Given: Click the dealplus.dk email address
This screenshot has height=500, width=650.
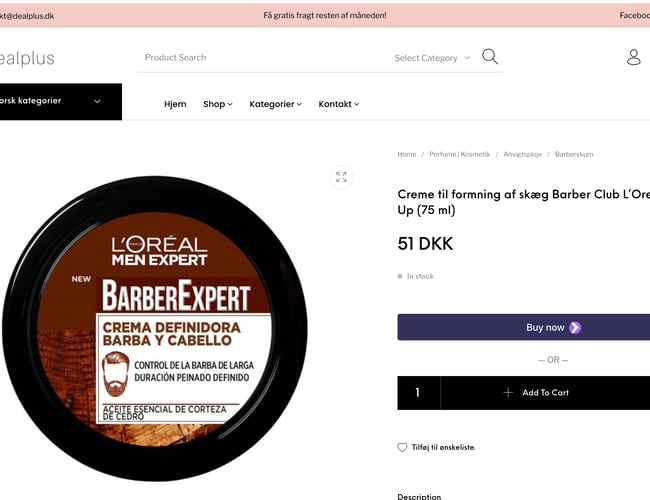Looking at the screenshot, I should tap(27, 16).
